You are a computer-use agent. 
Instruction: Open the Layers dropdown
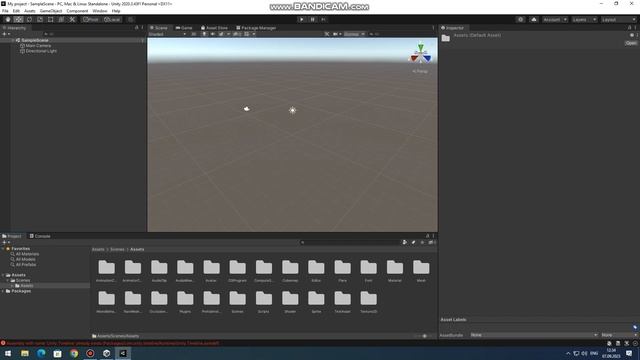[584, 19]
